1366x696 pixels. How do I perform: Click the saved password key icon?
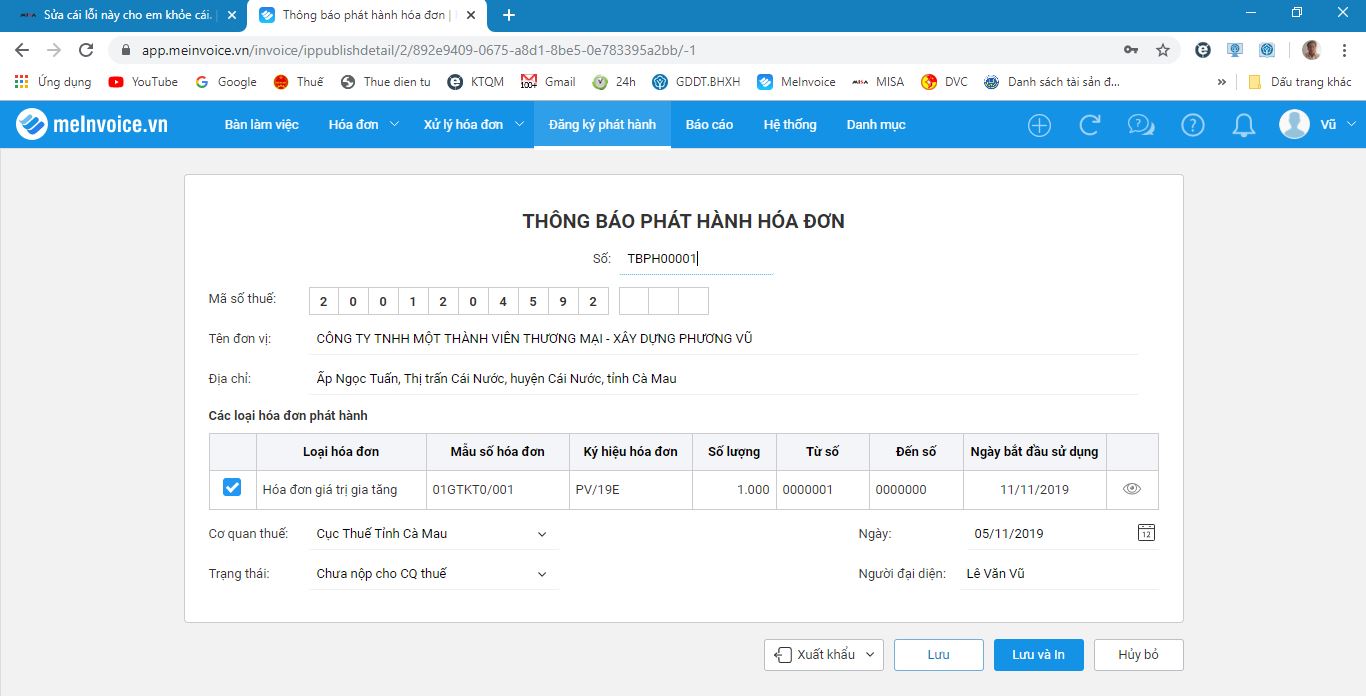click(1131, 50)
